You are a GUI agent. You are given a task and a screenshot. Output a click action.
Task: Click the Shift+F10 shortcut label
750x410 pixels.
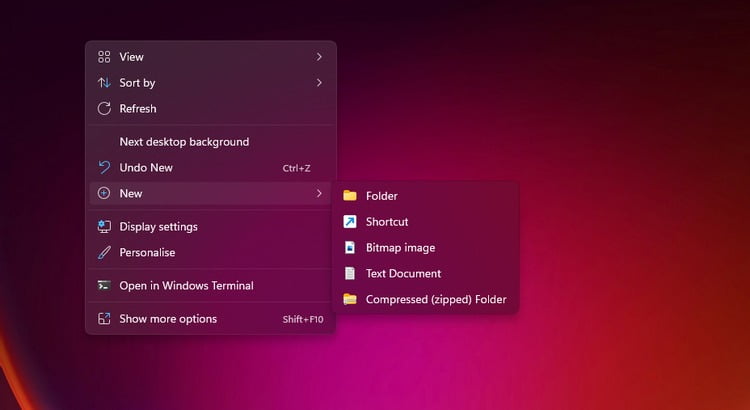point(303,319)
